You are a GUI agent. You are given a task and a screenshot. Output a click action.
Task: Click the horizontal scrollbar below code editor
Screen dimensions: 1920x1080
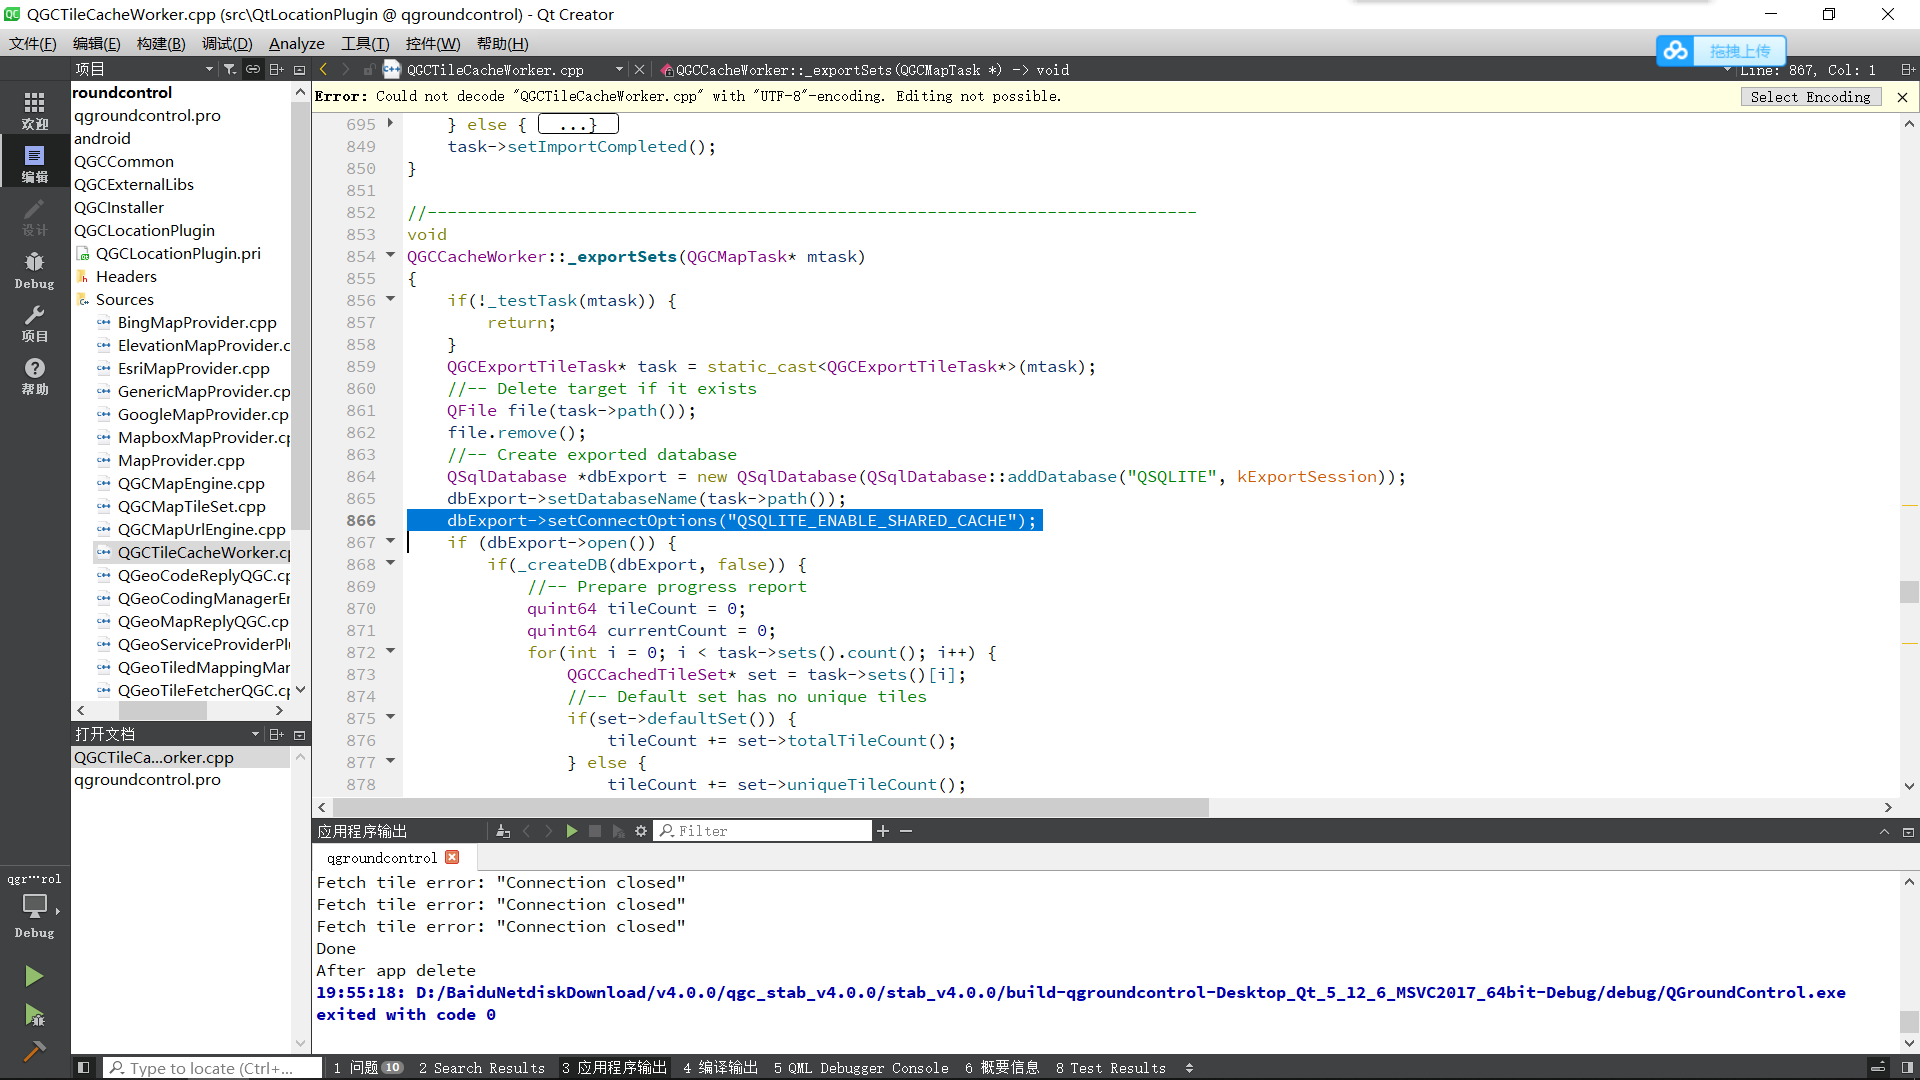point(770,807)
